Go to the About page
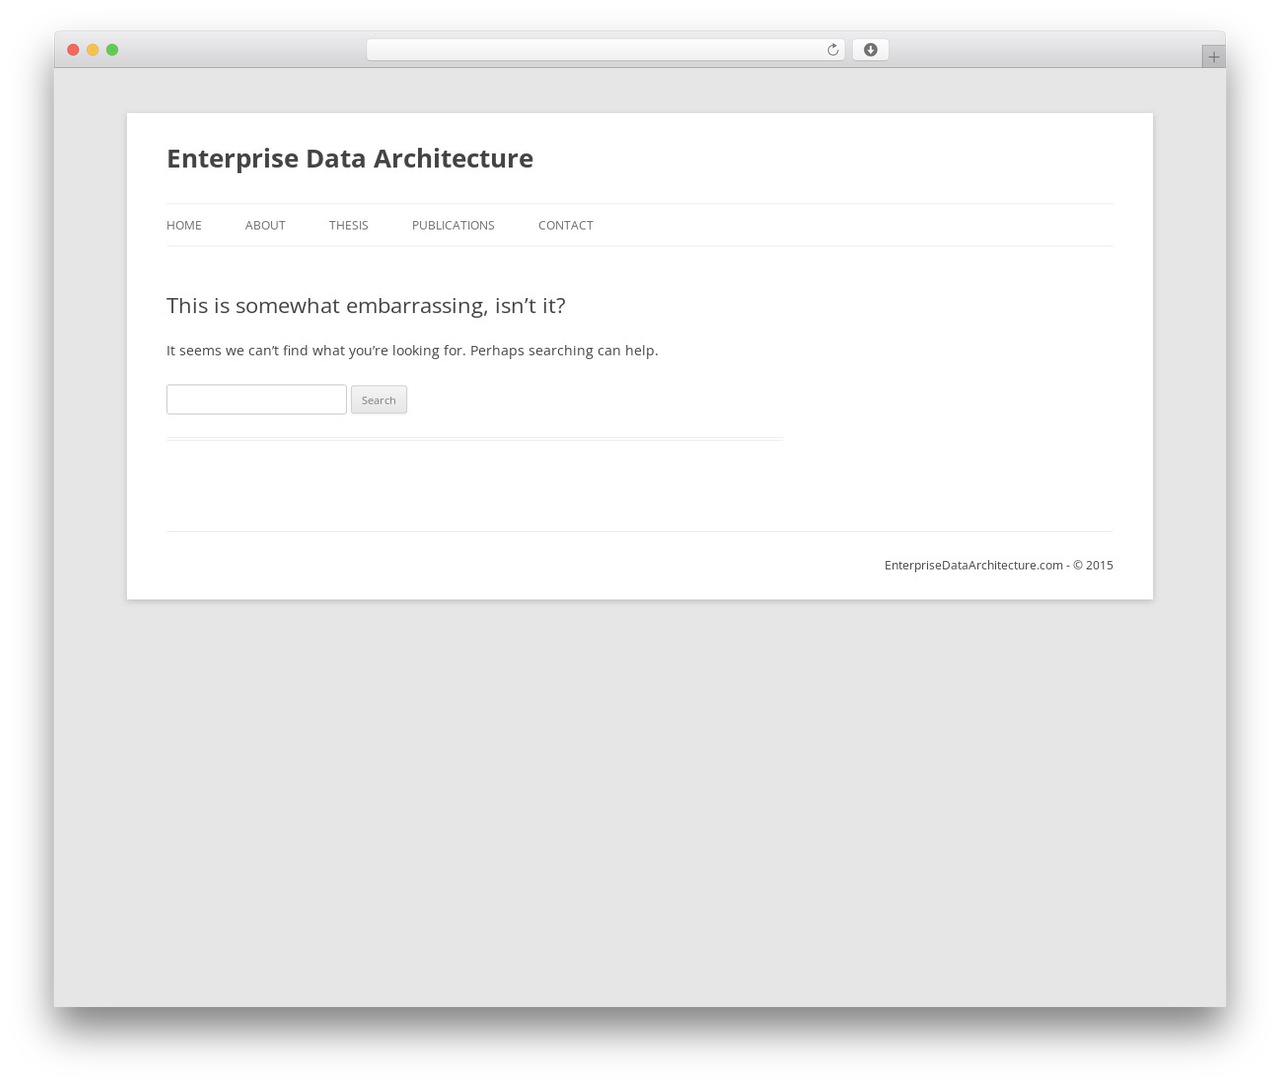The height and width of the screenshot is (1084, 1280). pyautogui.click(x=265, y=225)
